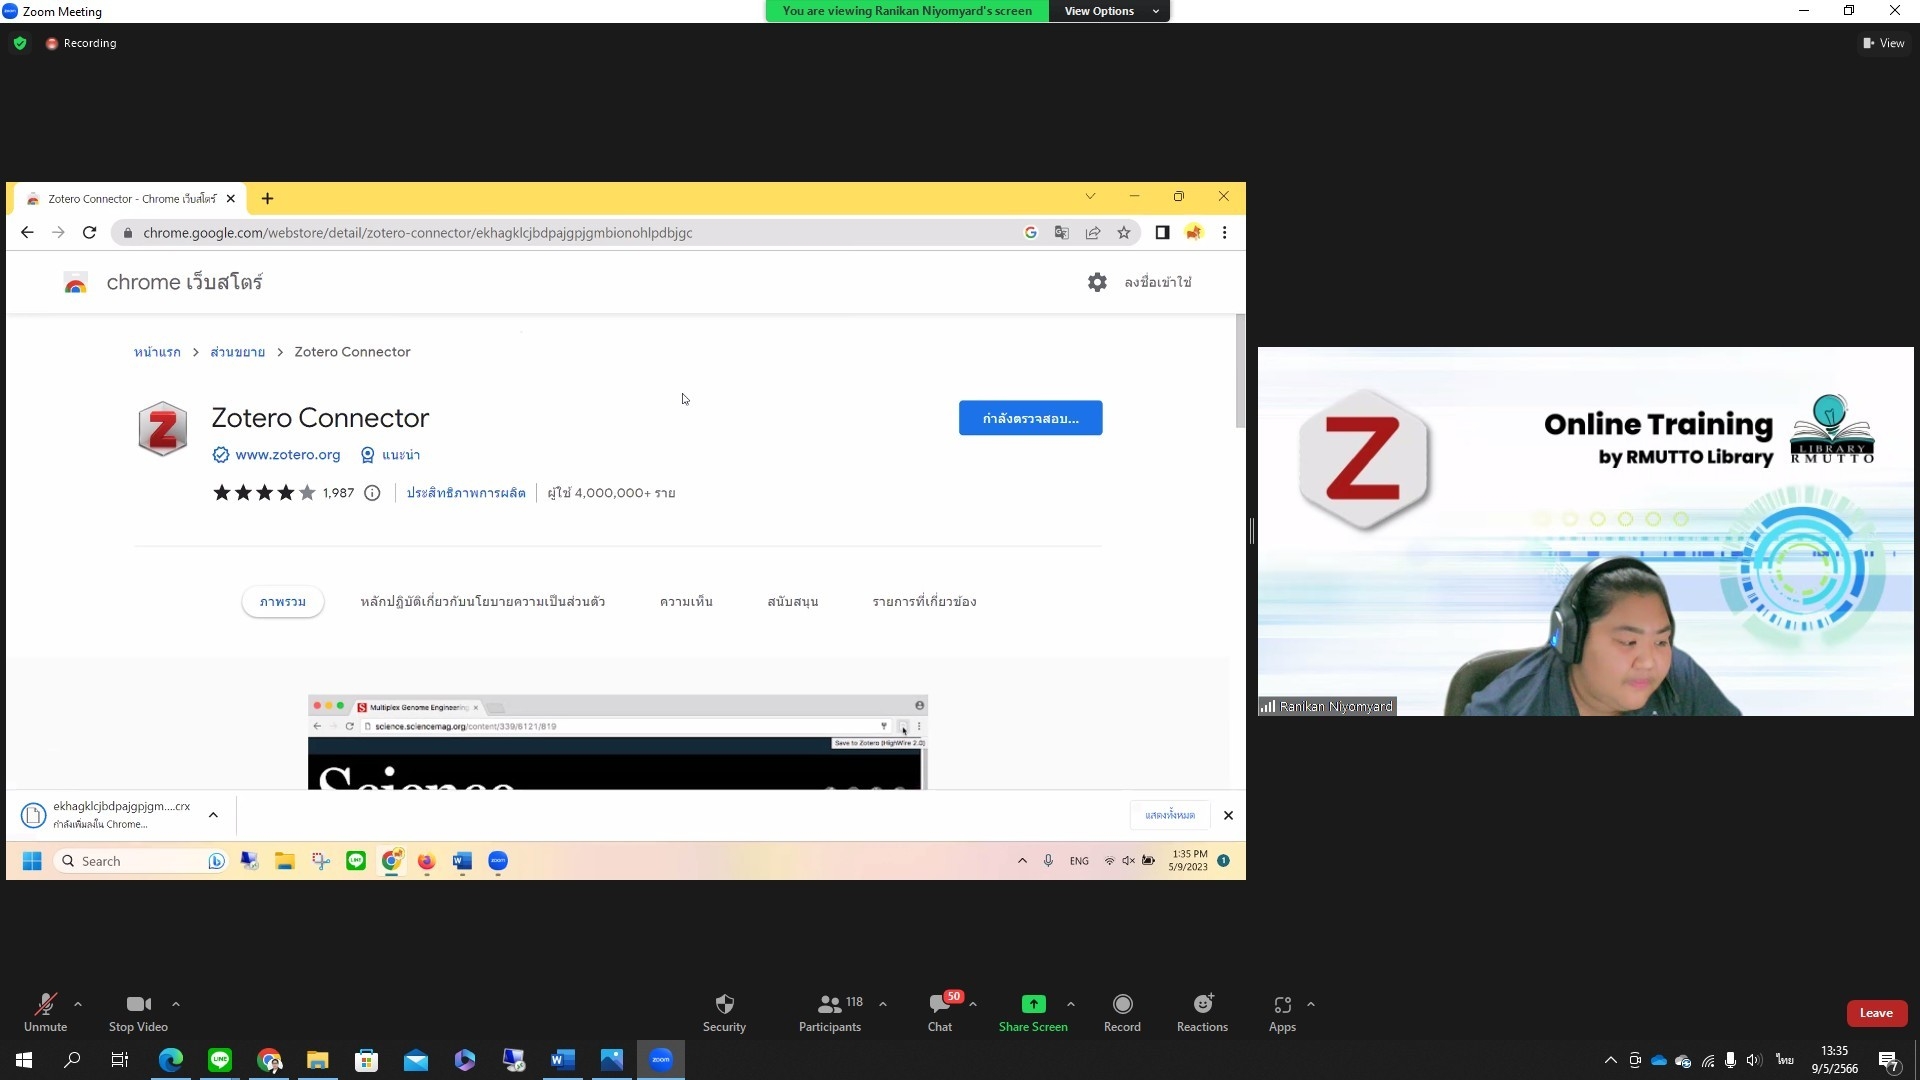1920x1080 pixels.
Task: Unmute the microphone in Zoom
Action: click(45, 1012)
